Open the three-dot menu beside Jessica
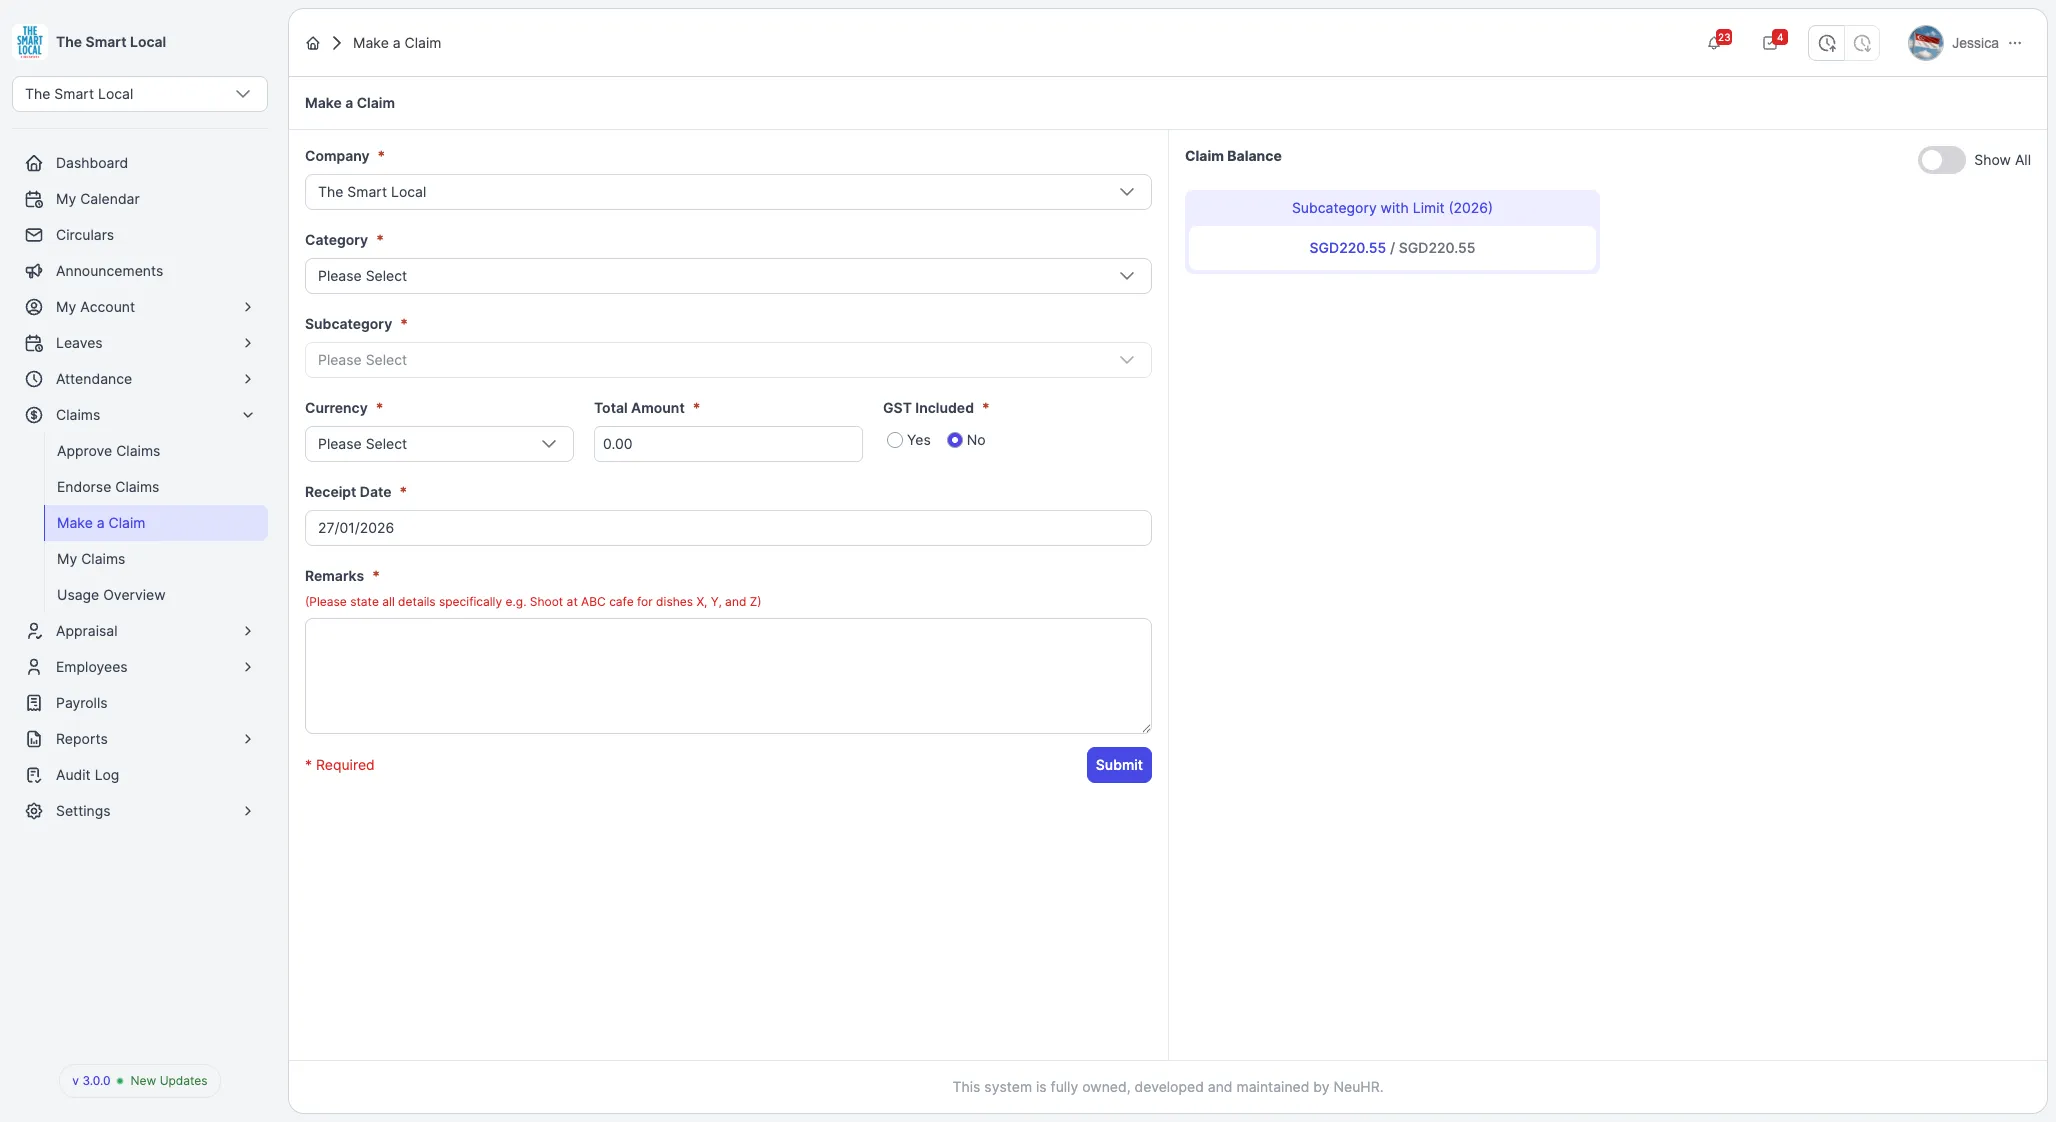 point(2015,43)
